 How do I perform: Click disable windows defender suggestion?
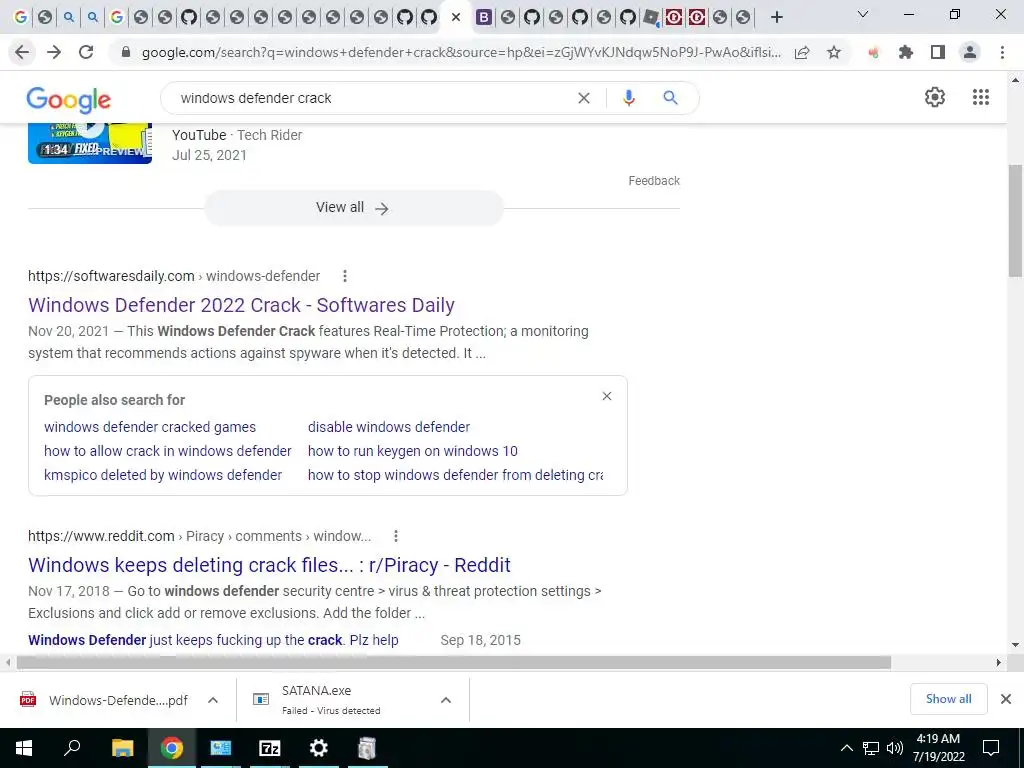389,427
